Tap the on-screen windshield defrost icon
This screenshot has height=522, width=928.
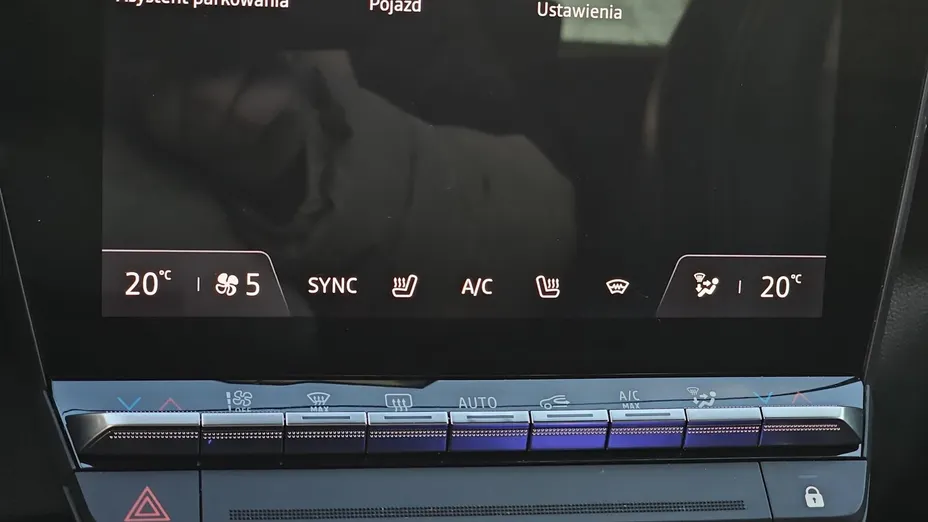pos(617,287)
